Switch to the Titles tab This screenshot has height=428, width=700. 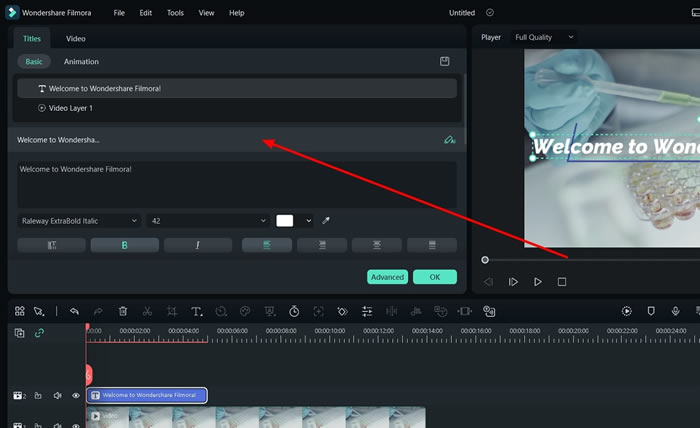(x=32, y=38)
